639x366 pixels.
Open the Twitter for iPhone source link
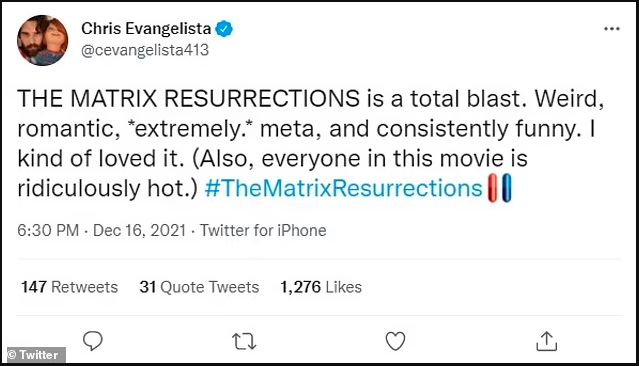pos(263,231)
